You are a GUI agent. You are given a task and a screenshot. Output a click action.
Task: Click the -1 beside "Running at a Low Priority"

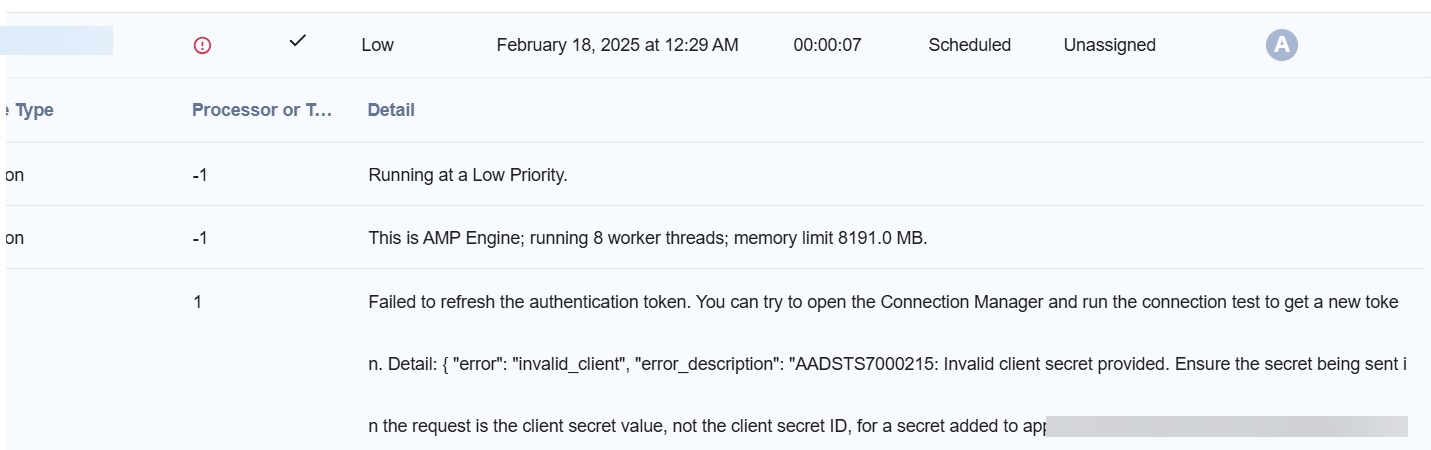coord(200,175)
